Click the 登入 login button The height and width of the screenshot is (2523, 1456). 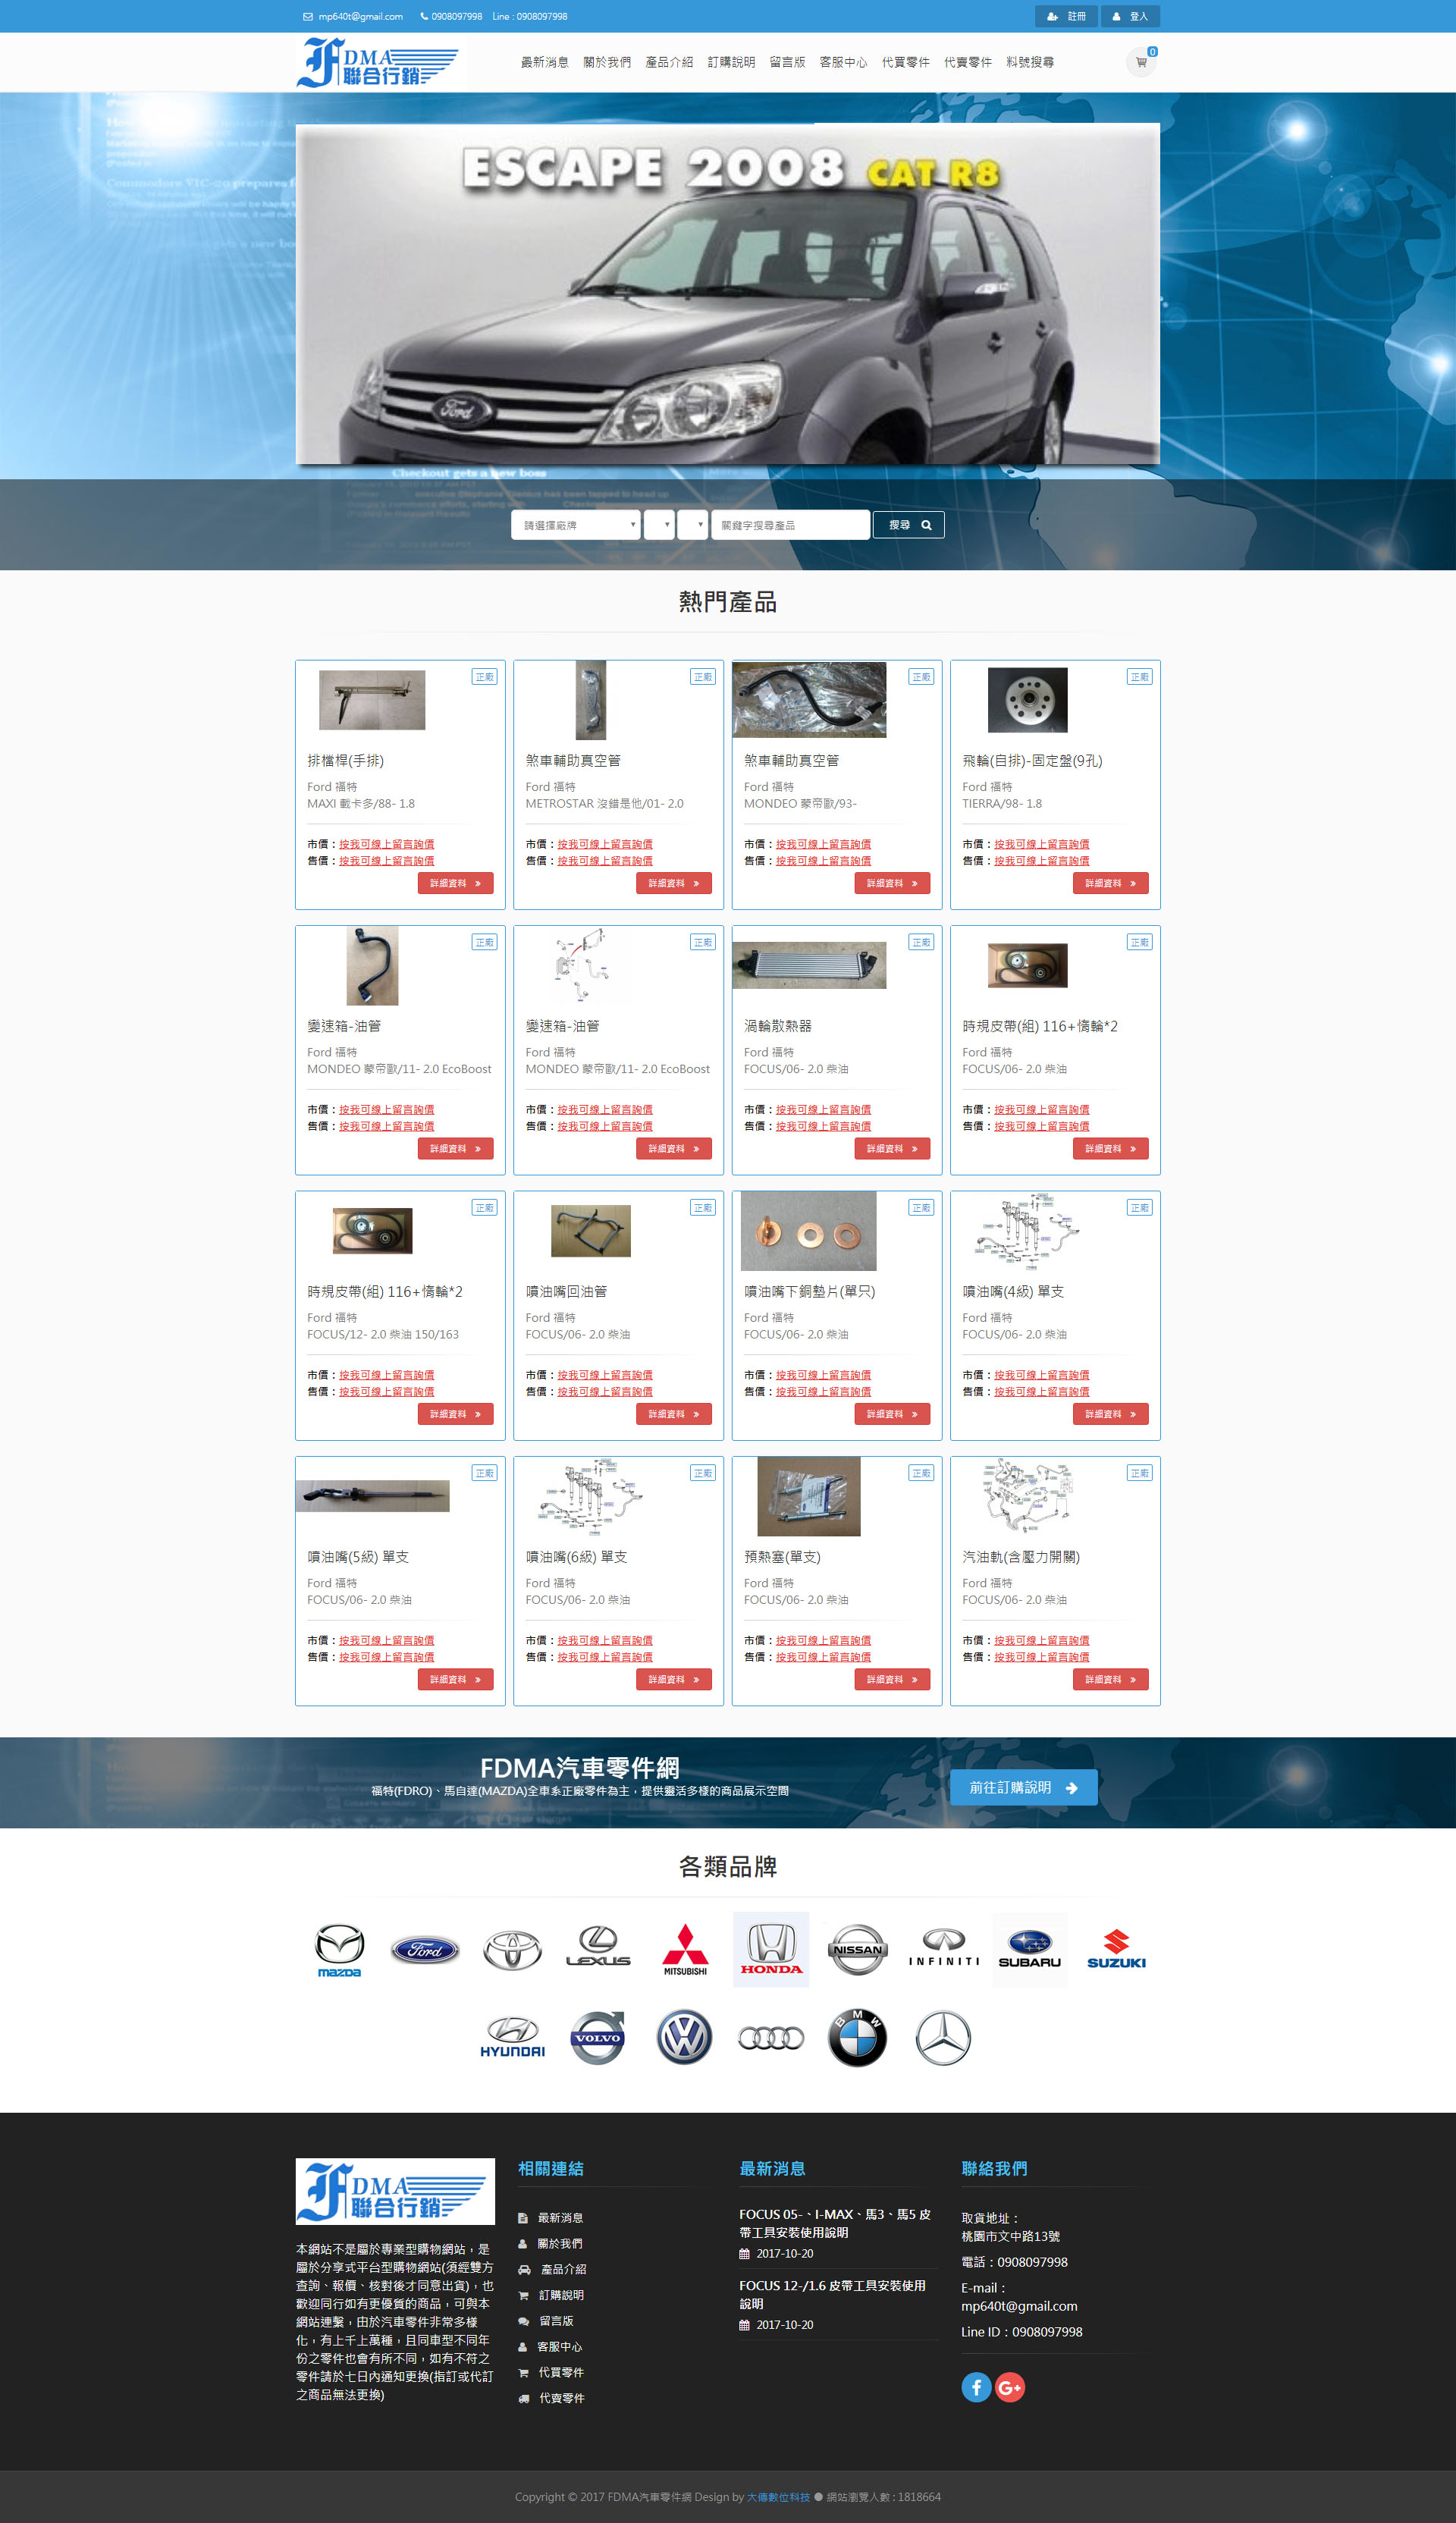coord(1130,16)
